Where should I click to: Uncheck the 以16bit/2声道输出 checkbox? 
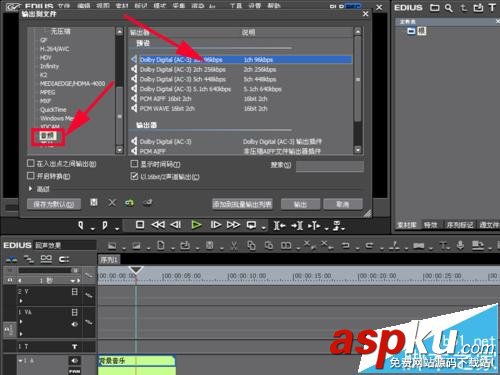(x=134, y=176)
